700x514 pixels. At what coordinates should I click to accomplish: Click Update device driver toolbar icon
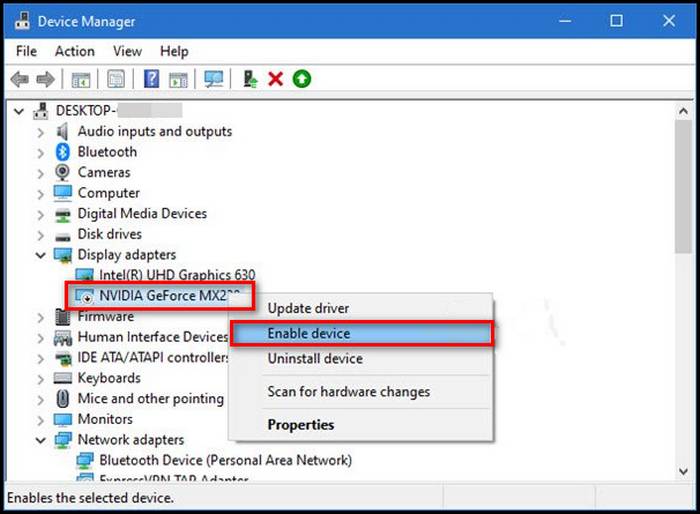(250, 79)
